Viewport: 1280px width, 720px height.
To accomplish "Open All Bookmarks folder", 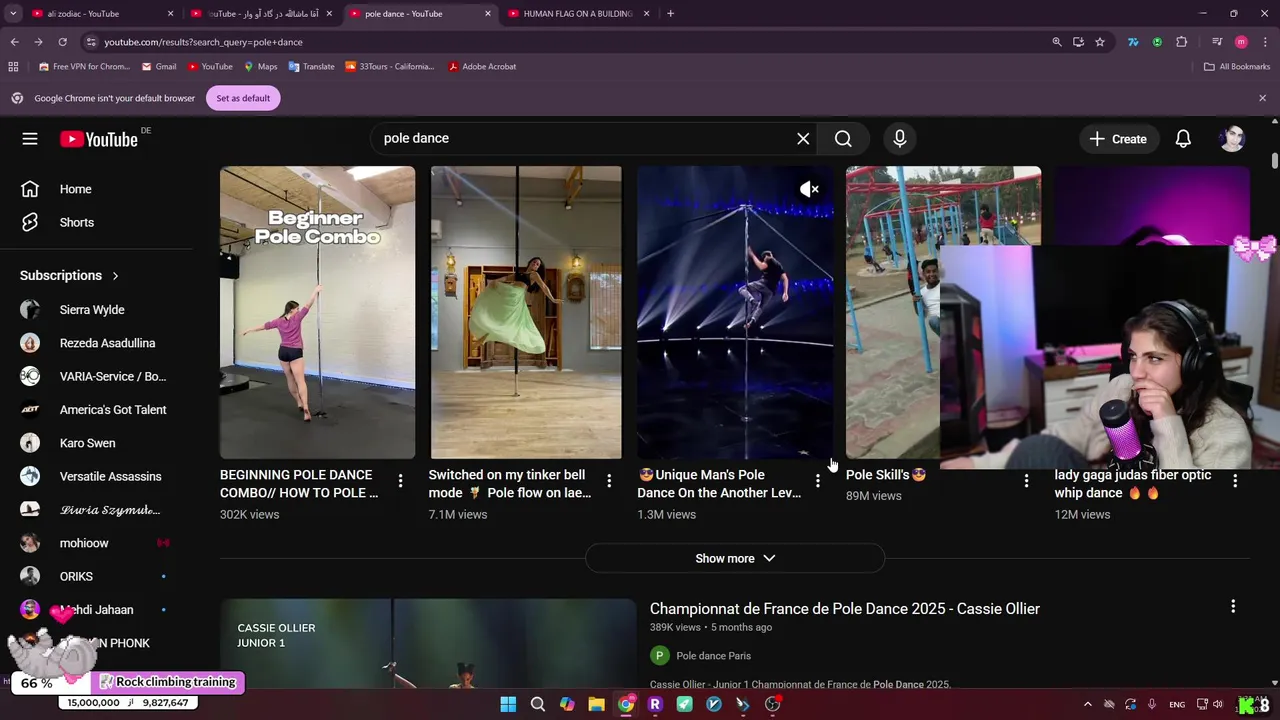I will [1237, 67].
